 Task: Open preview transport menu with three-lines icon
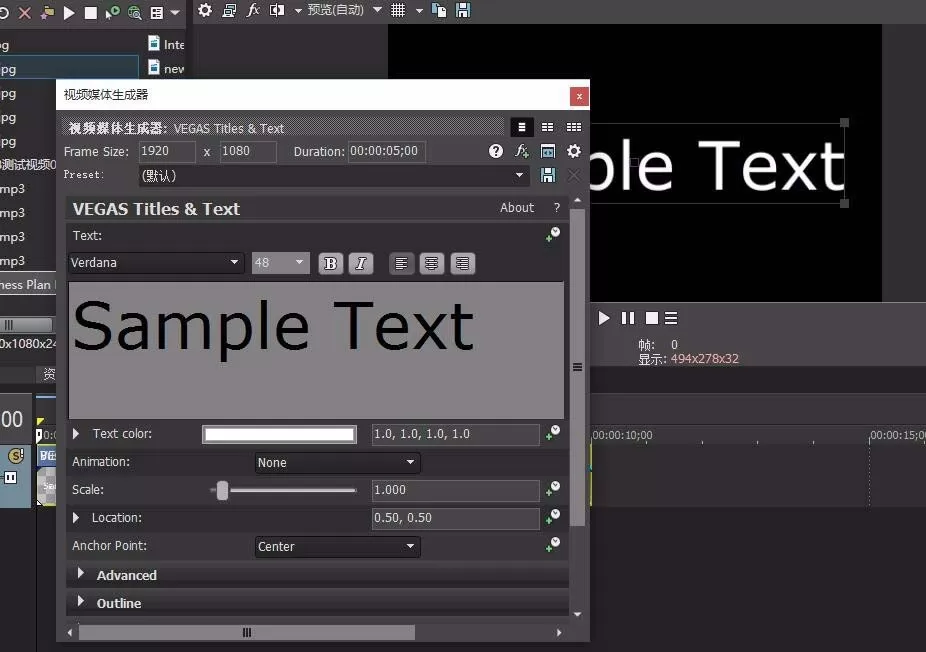671,318
